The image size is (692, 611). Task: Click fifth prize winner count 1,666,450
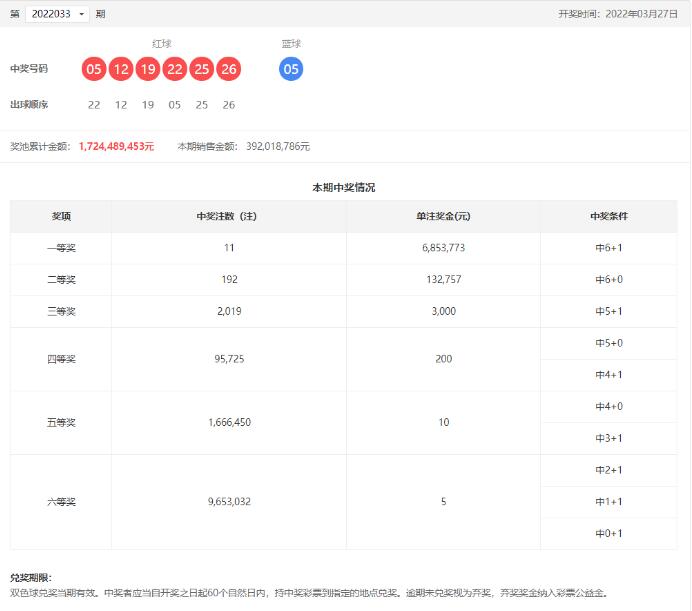tap(229, 422)
